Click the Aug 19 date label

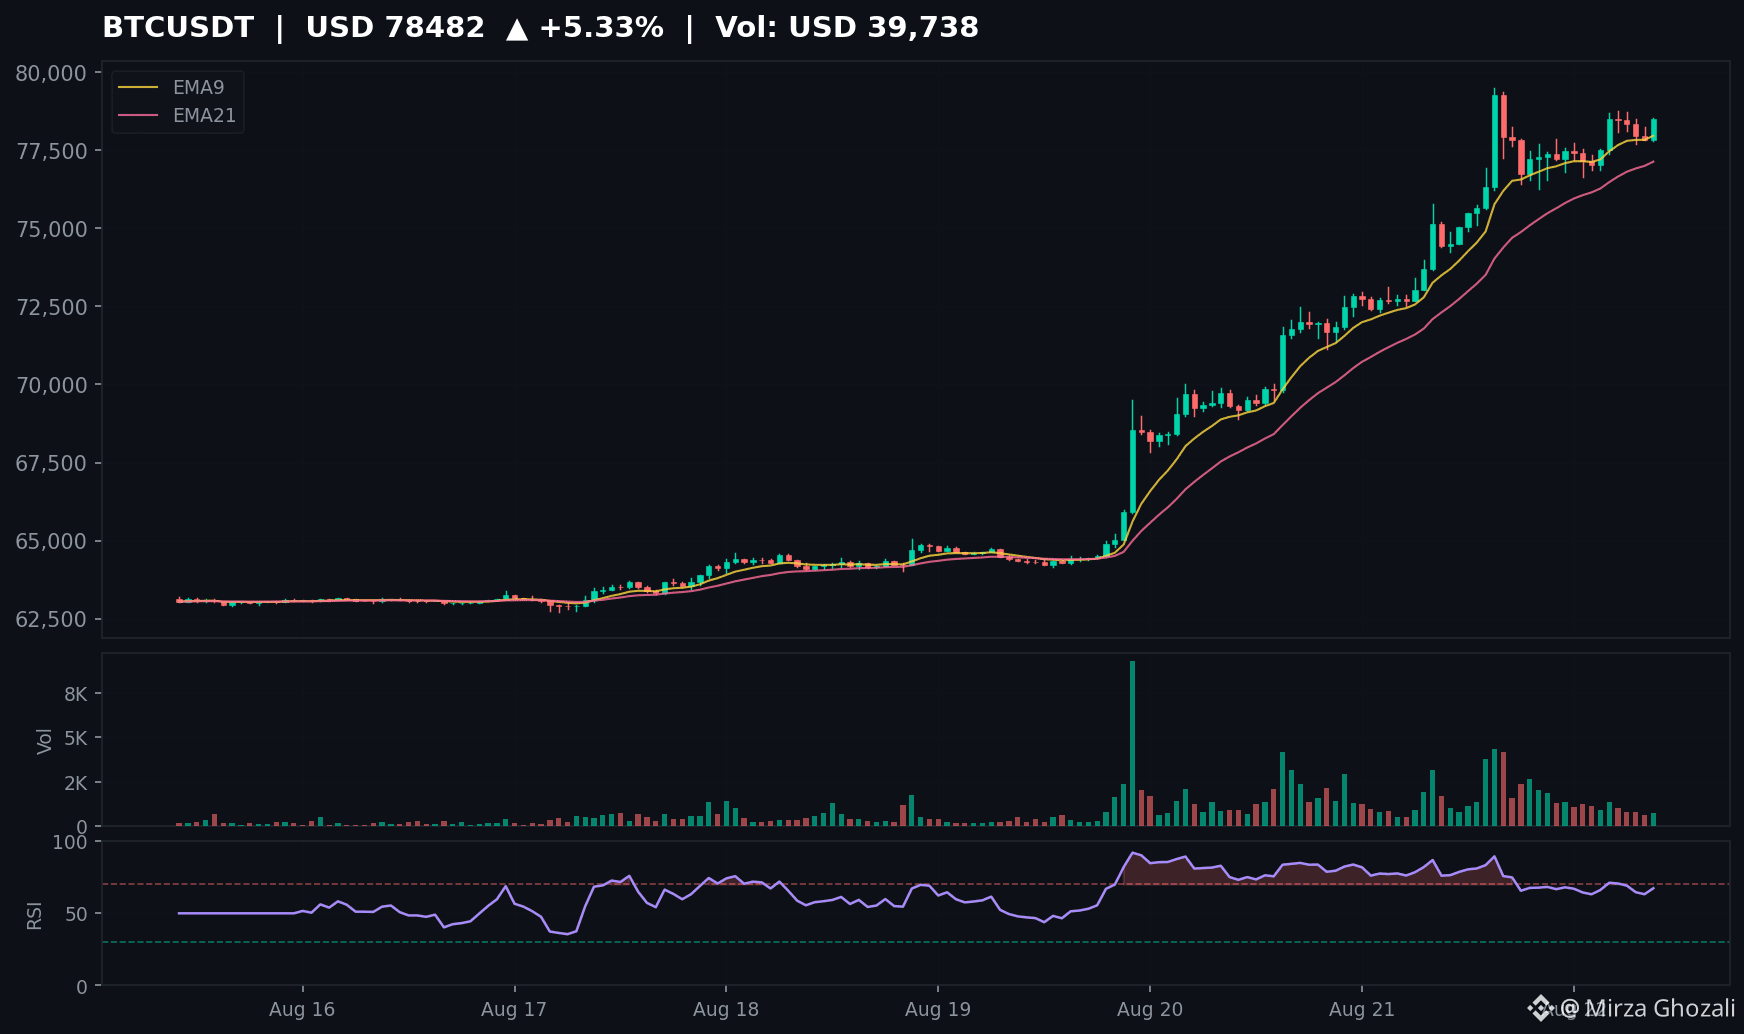click(x=938, y=1009)
